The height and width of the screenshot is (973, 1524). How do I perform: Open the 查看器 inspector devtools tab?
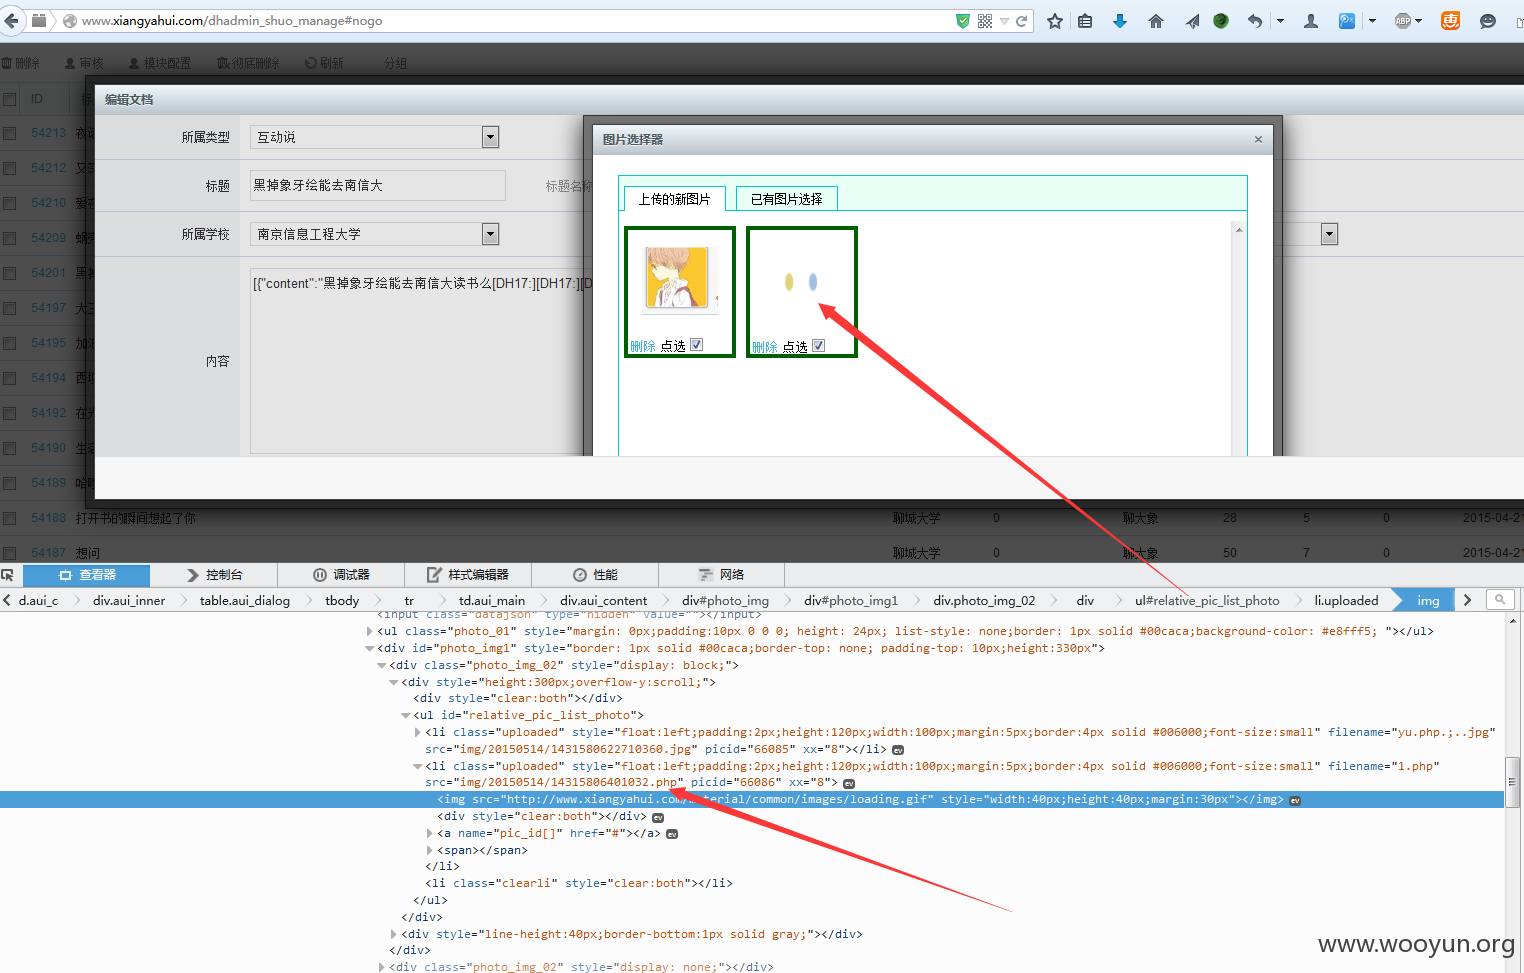[87, 575]
